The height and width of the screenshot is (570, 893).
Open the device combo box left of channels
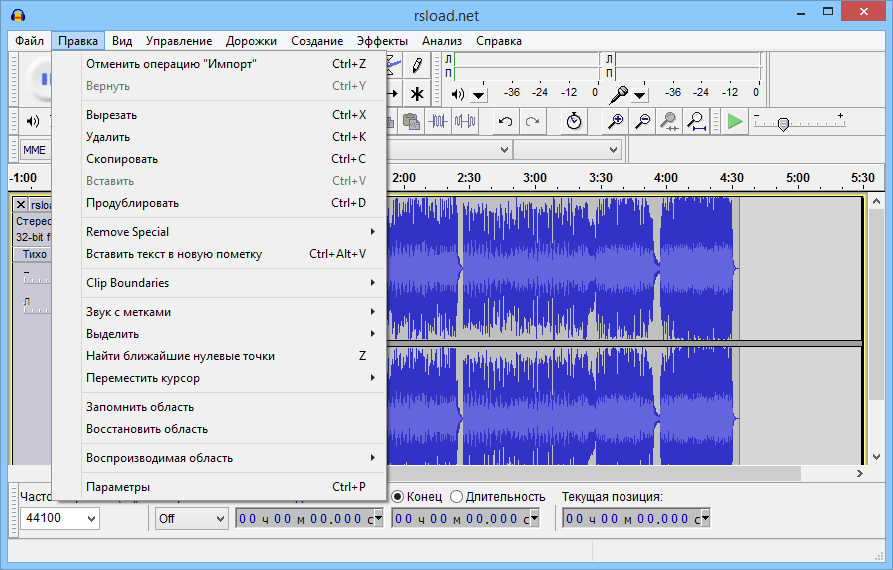449,150
